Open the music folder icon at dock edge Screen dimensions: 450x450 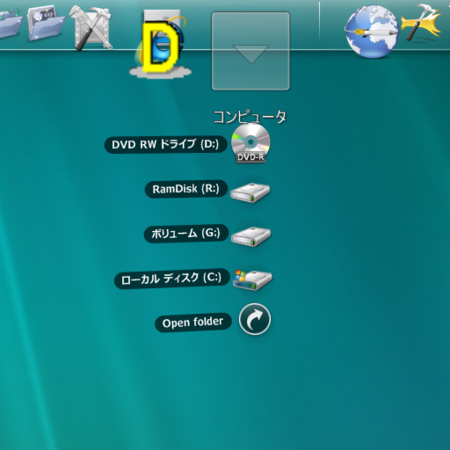point(10,23)
